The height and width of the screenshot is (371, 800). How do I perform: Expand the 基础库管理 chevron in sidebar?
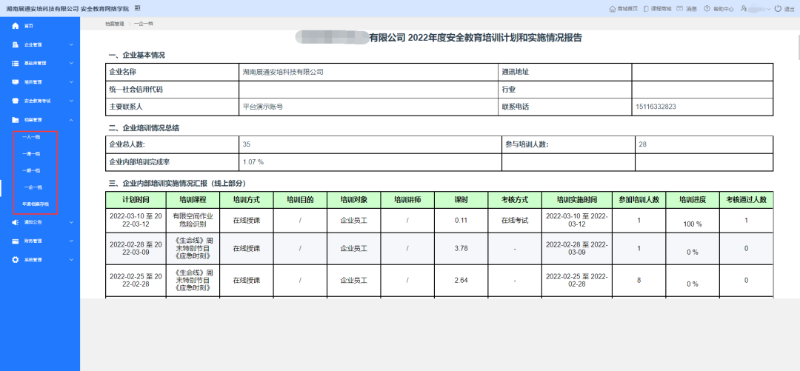point(71,63)
